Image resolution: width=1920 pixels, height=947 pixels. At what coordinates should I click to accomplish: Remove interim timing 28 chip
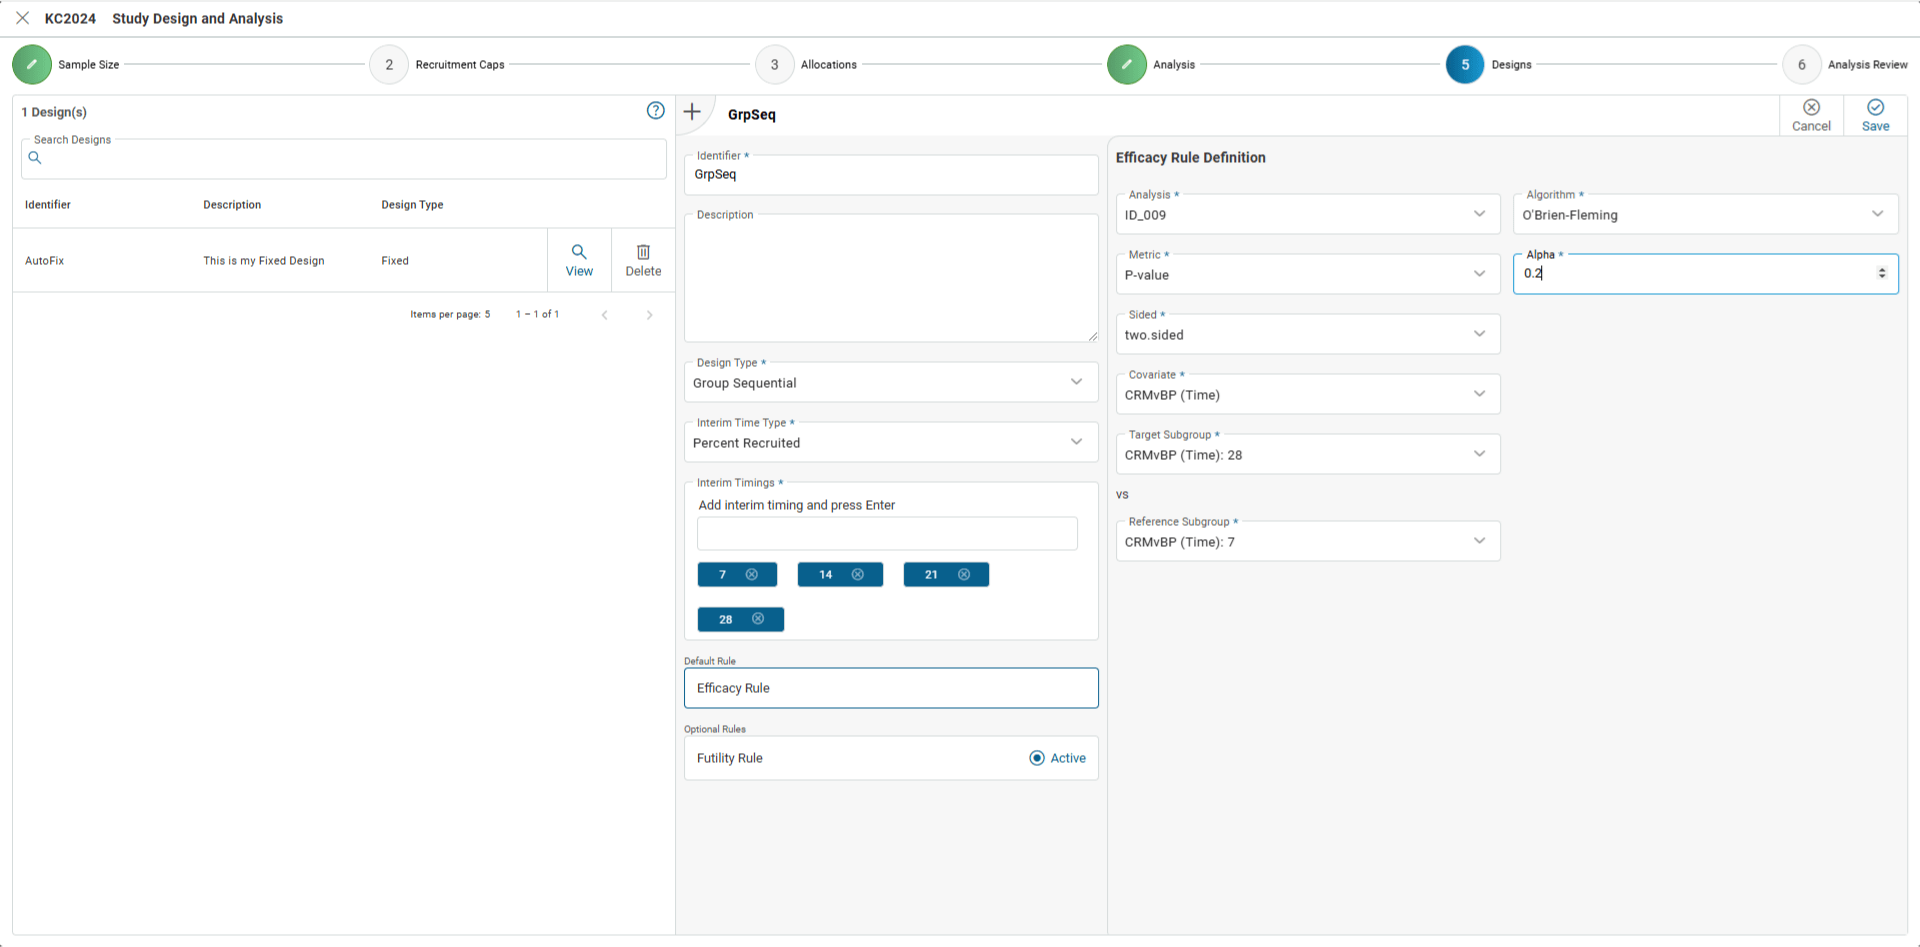coord(758,619)
